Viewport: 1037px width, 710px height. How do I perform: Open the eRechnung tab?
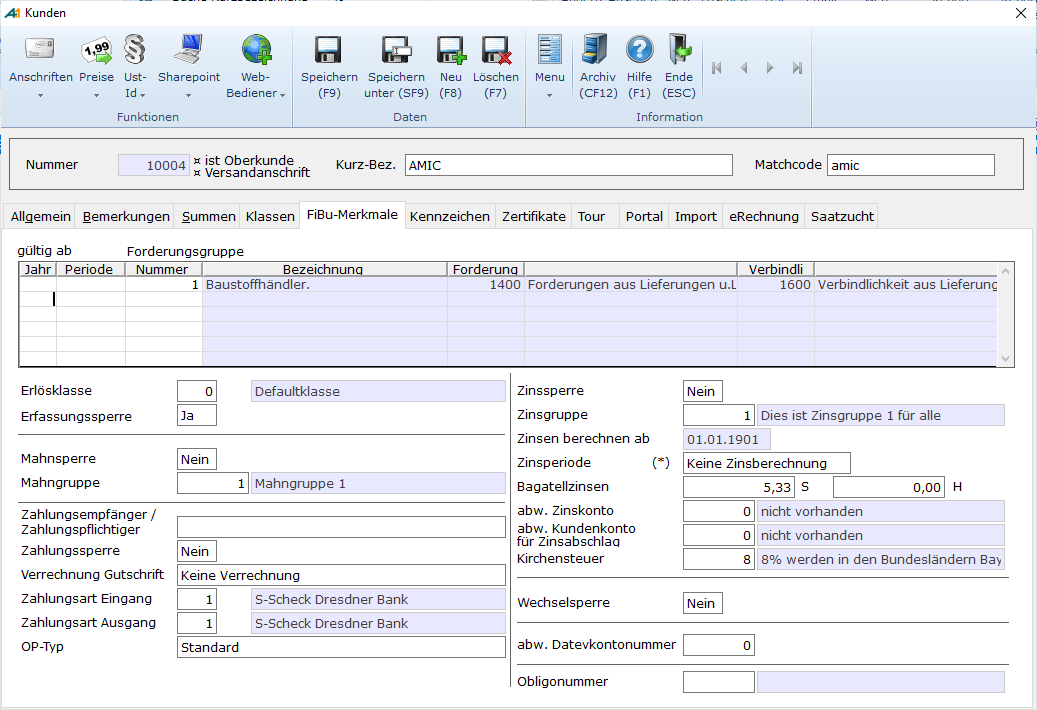pos(764,217)
